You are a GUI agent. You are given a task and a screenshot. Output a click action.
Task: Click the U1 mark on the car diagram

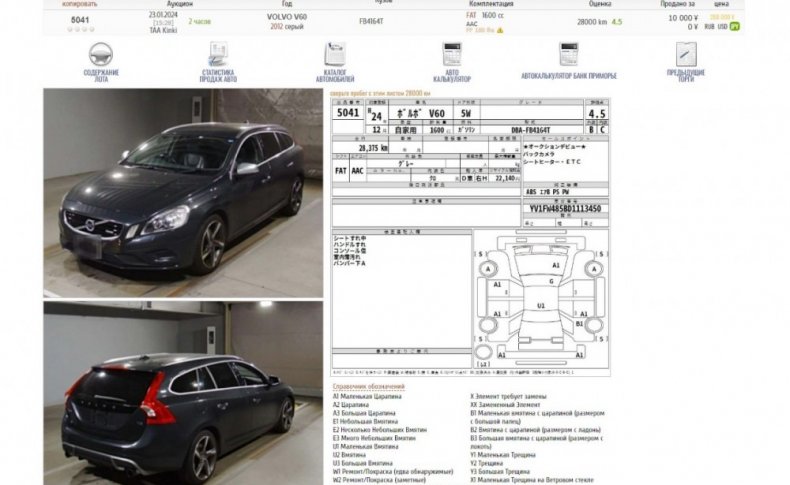pos(541,306)
